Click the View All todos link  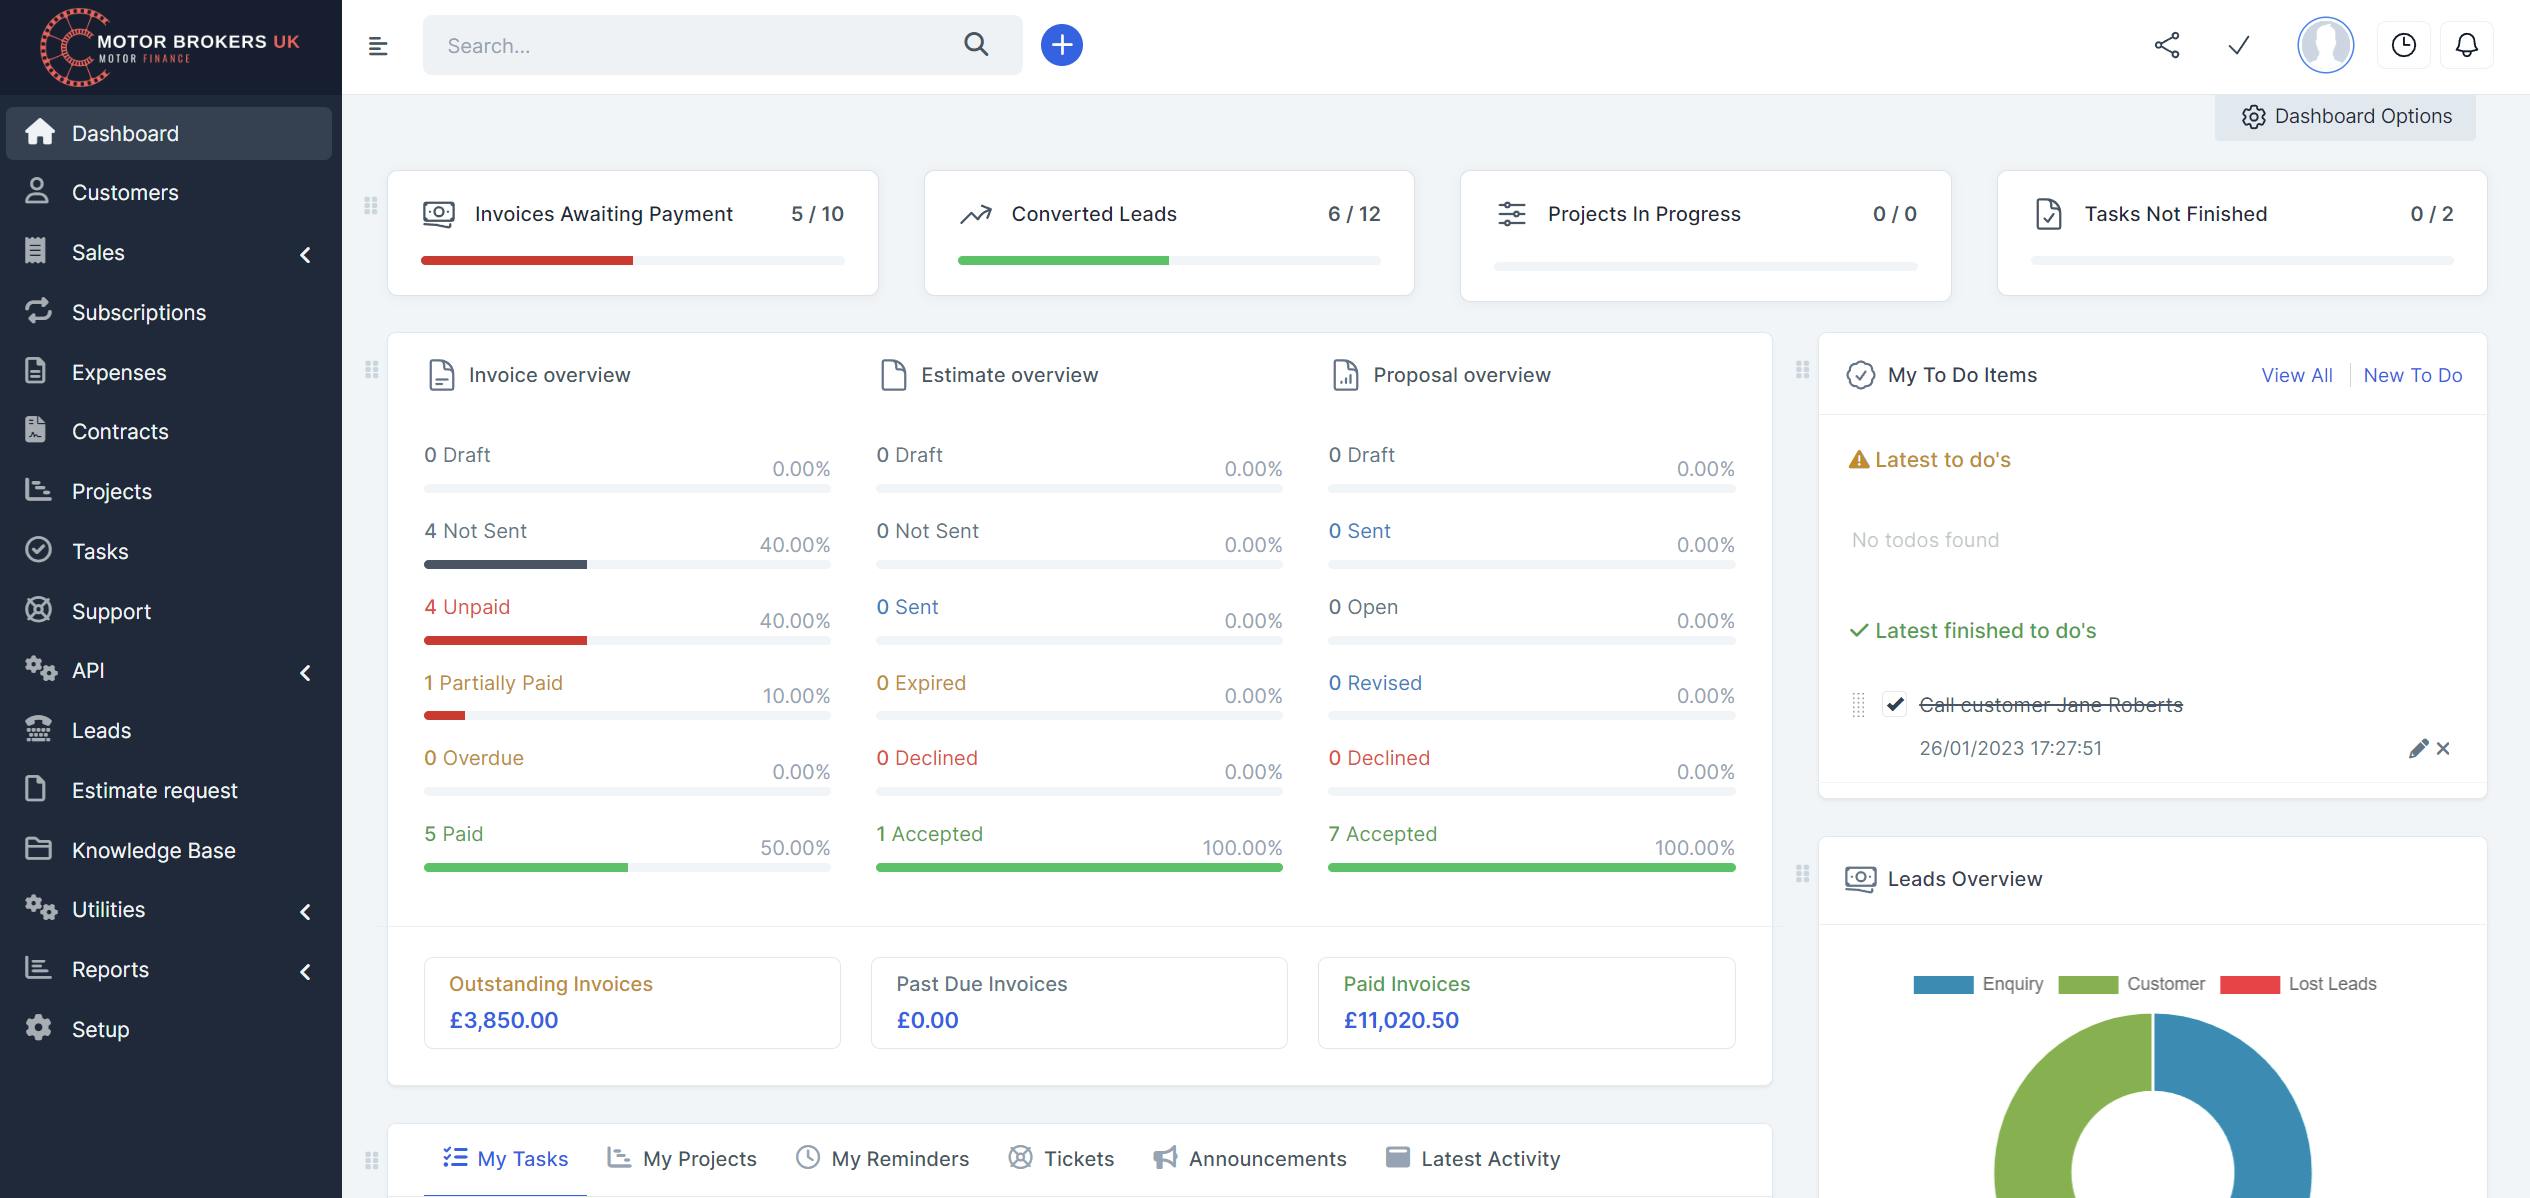coord(2296,375)
